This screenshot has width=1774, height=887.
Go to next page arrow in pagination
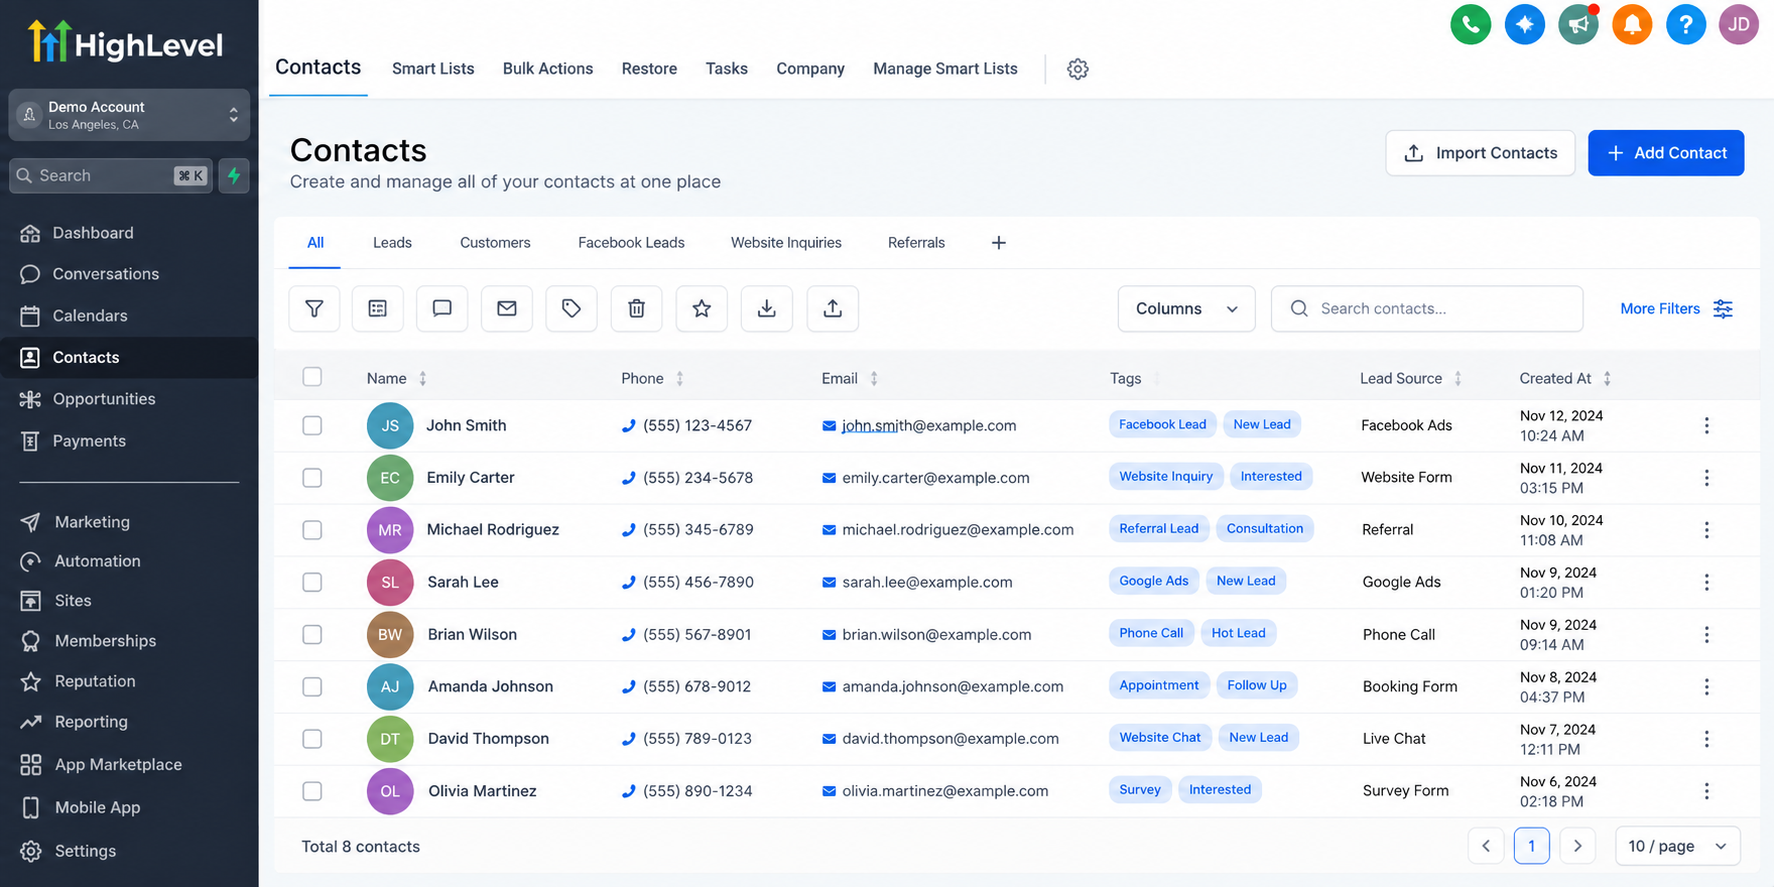tap(1577, 846)
